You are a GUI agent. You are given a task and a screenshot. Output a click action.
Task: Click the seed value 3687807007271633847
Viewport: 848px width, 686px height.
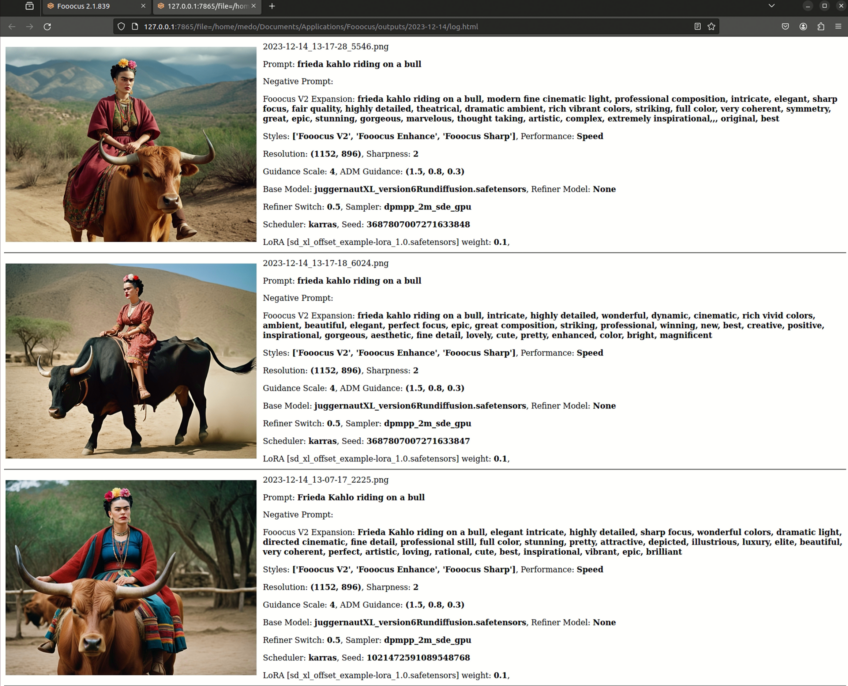[418, 441]
